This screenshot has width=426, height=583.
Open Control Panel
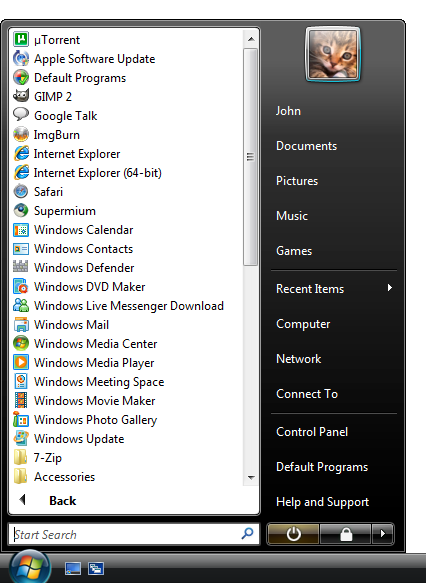point(312,432)
